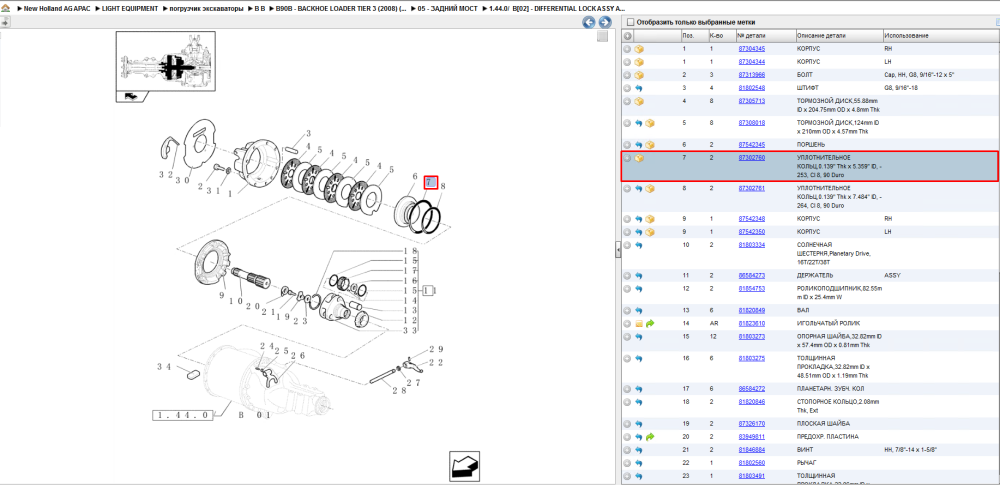Click the large black arrow below the diagram
Viewport: 1000px width, 485px height.
(x=464, y=467)
